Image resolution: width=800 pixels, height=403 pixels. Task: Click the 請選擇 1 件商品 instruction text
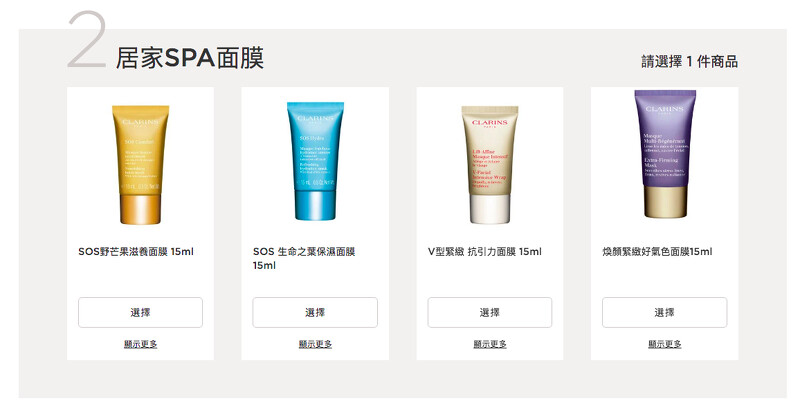pyautogui.click(x=689, y=62)
